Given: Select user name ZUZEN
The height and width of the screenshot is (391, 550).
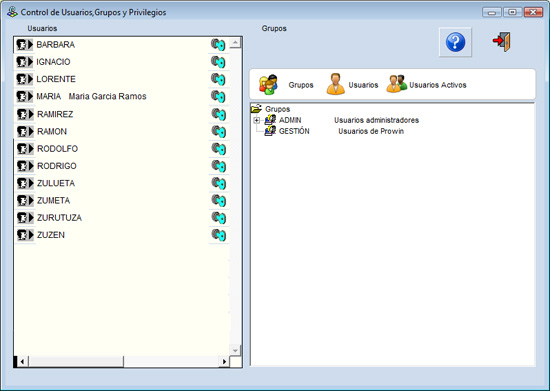Looking at the screenshot, I should click(x=51, y=235).
